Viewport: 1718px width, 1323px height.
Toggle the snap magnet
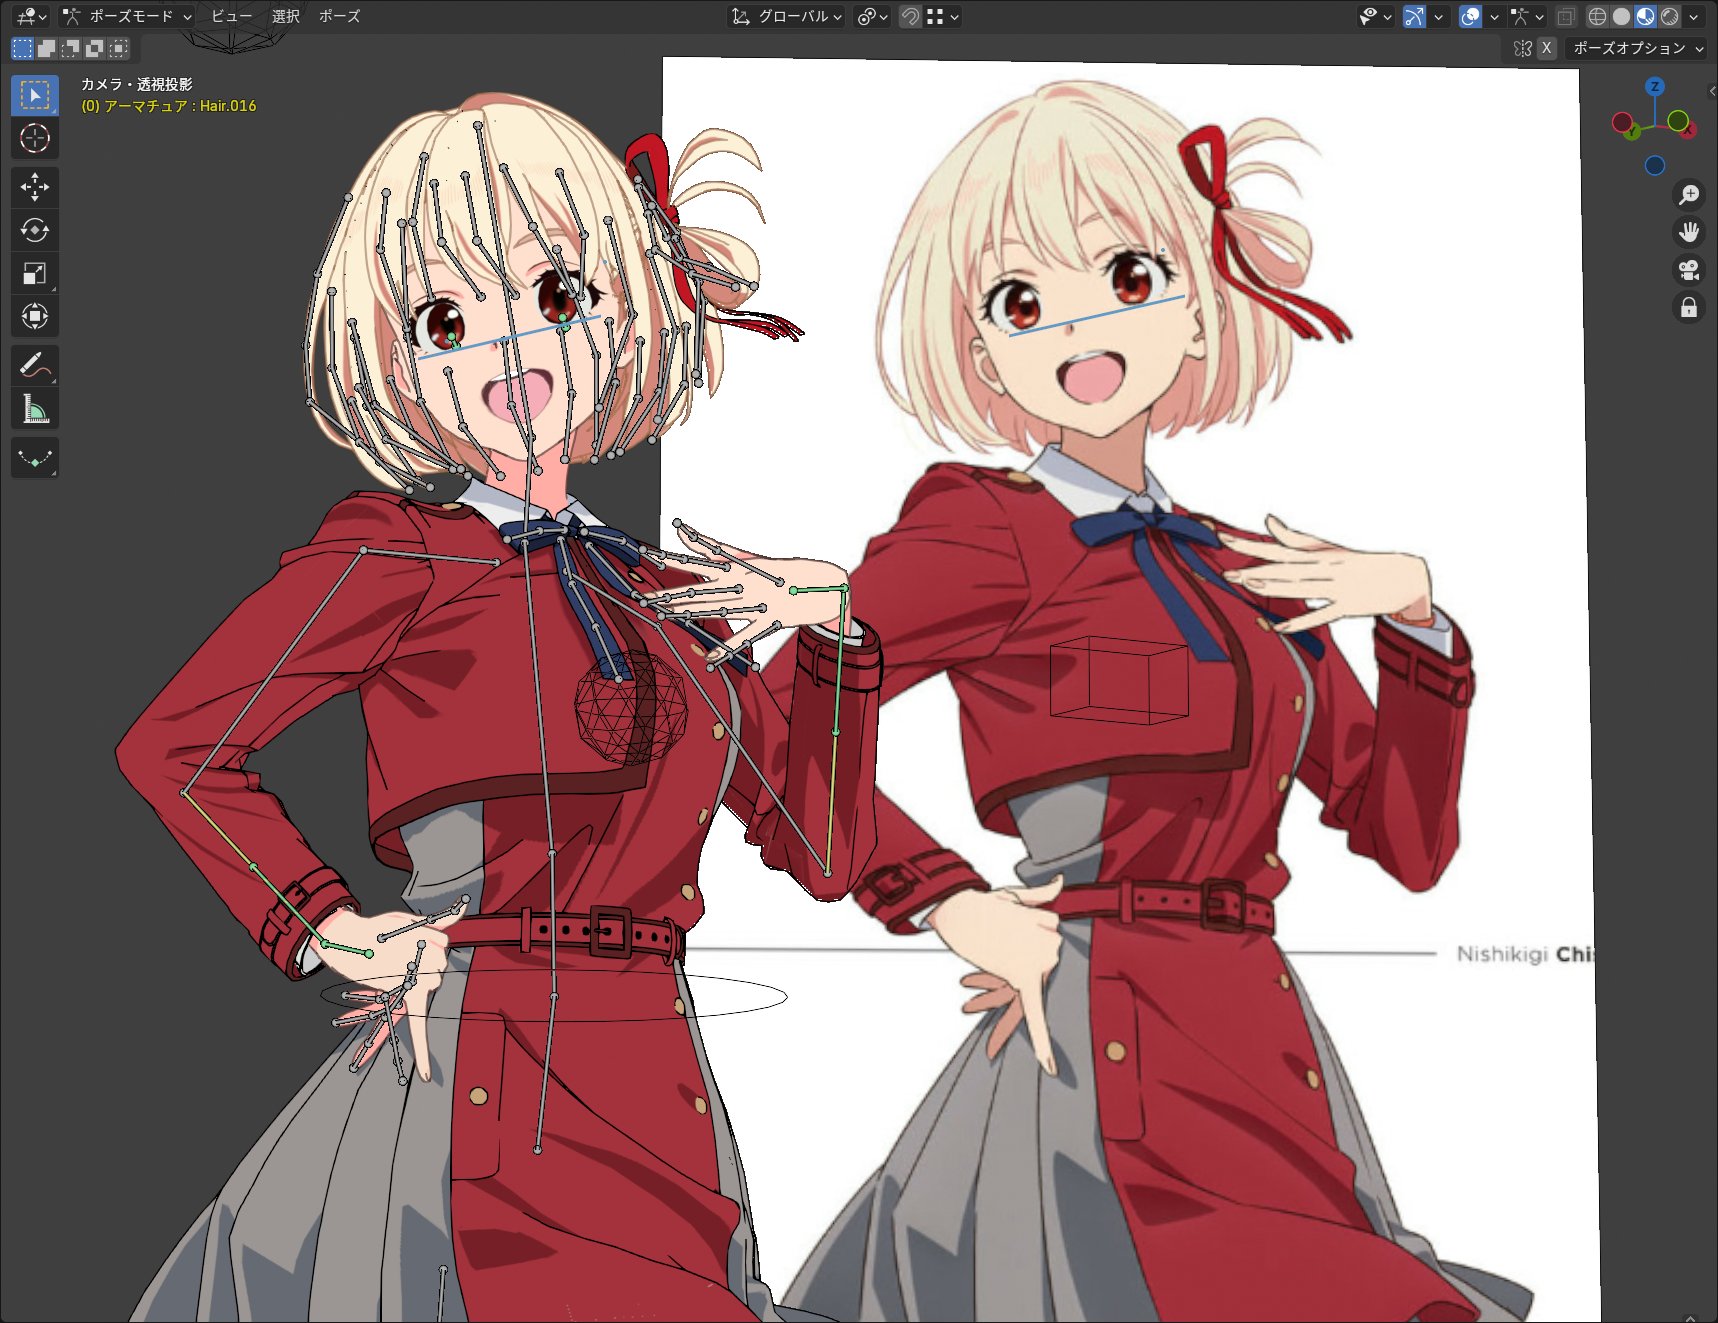910,16
